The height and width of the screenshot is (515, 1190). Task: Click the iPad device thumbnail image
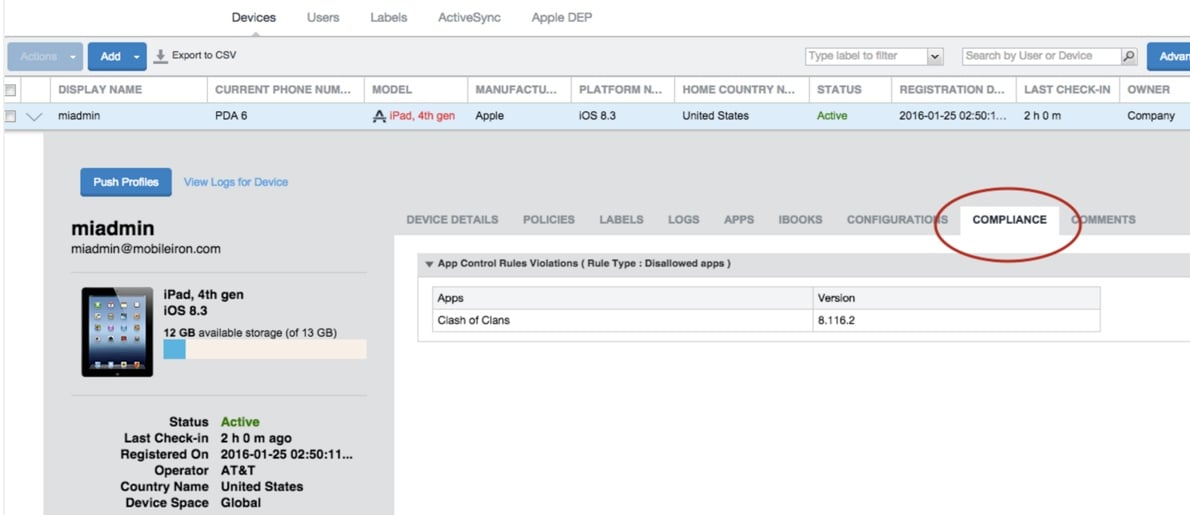(x=117, y=332)
